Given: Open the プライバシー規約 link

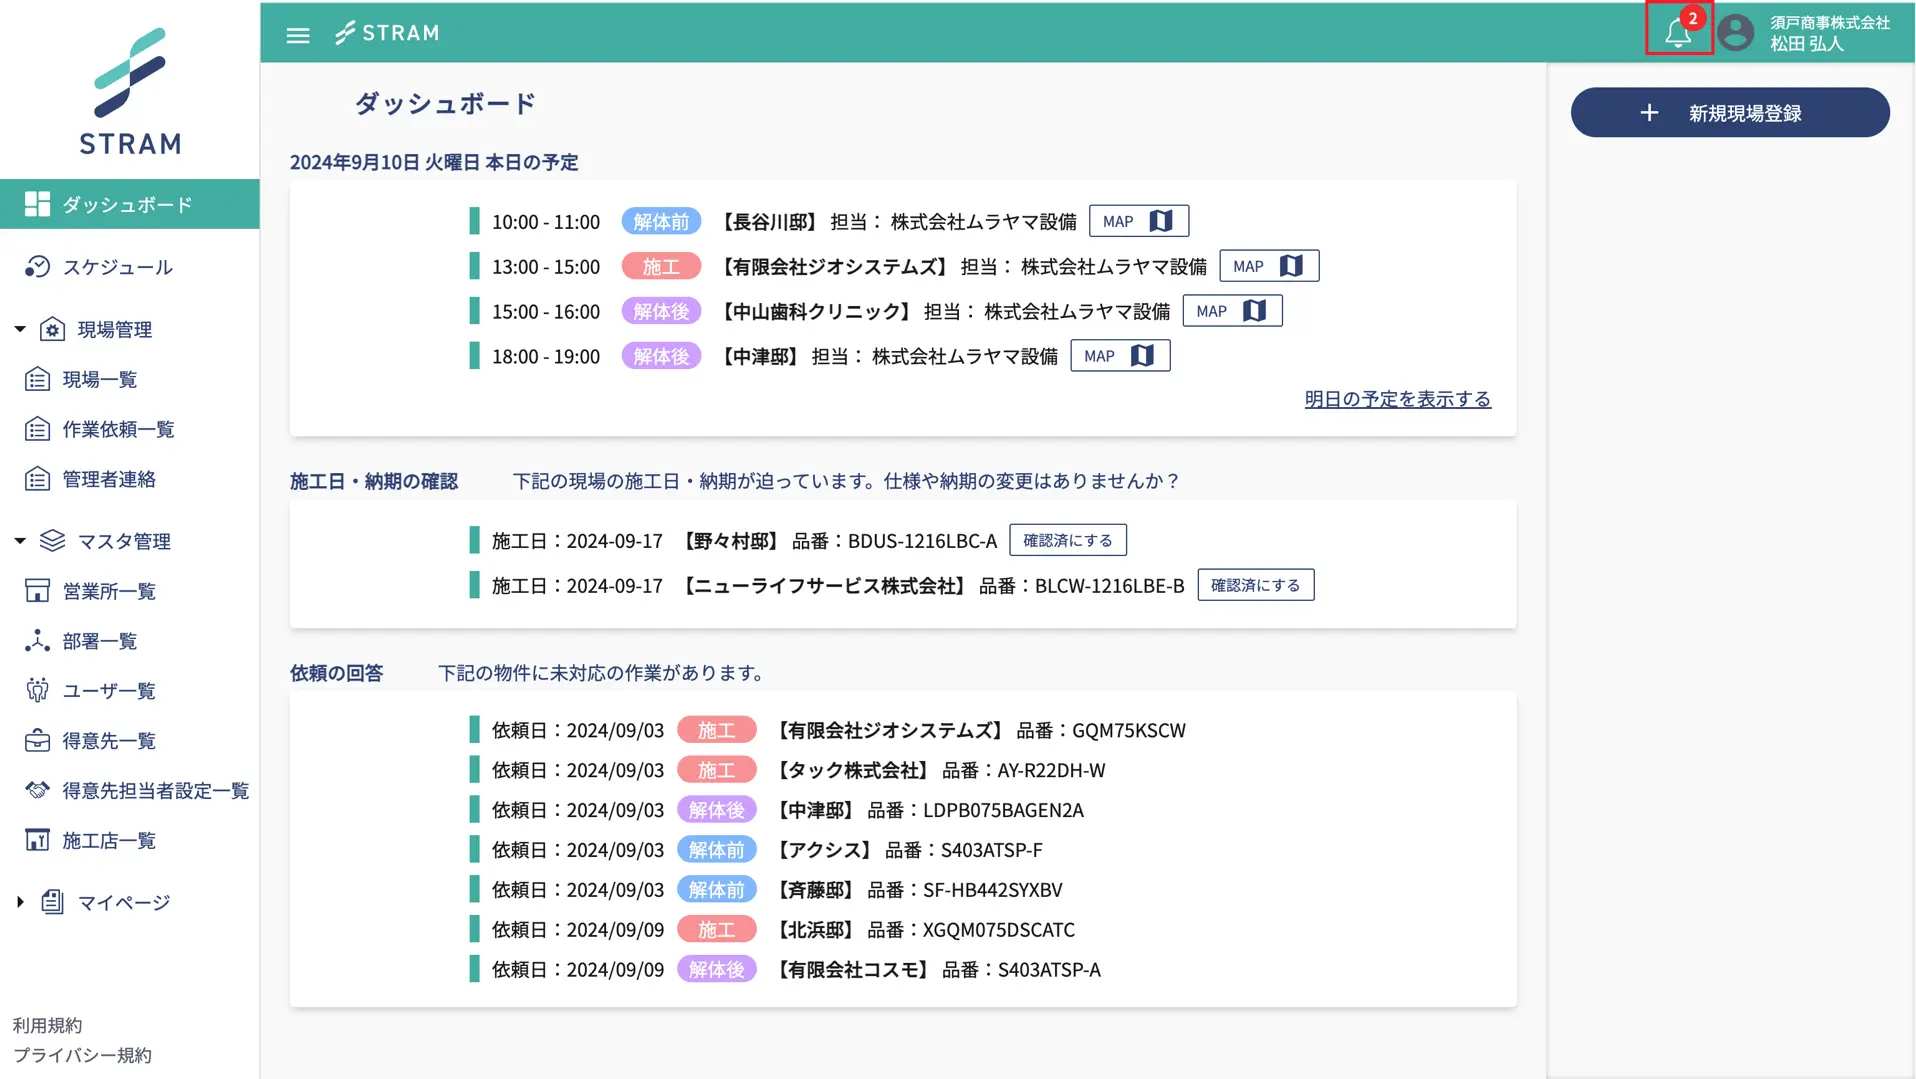Looking at the screenshot, I should tap(82, 1055).
